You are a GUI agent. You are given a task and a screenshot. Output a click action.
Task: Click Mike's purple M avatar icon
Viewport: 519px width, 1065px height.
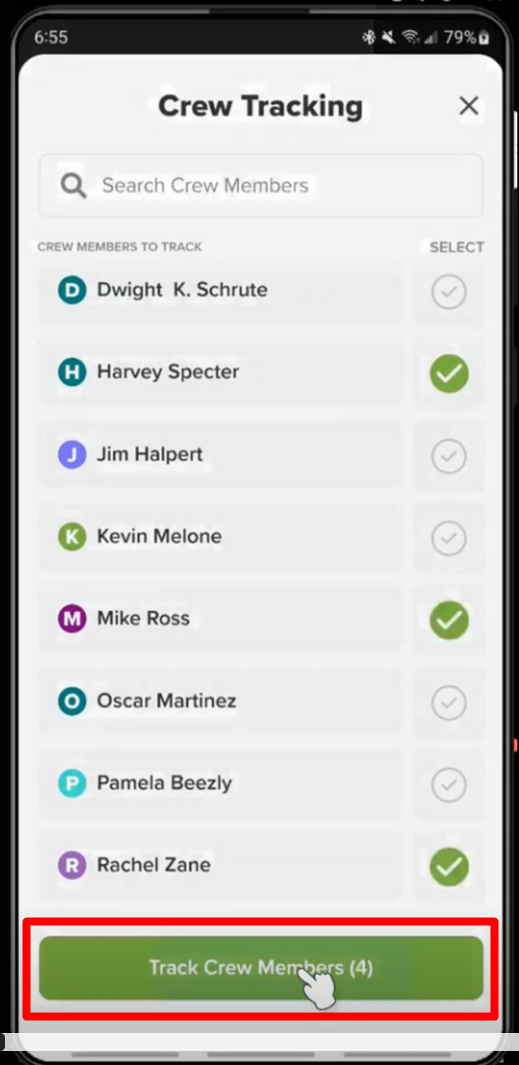pyautogui.click(x=72, y=619)
